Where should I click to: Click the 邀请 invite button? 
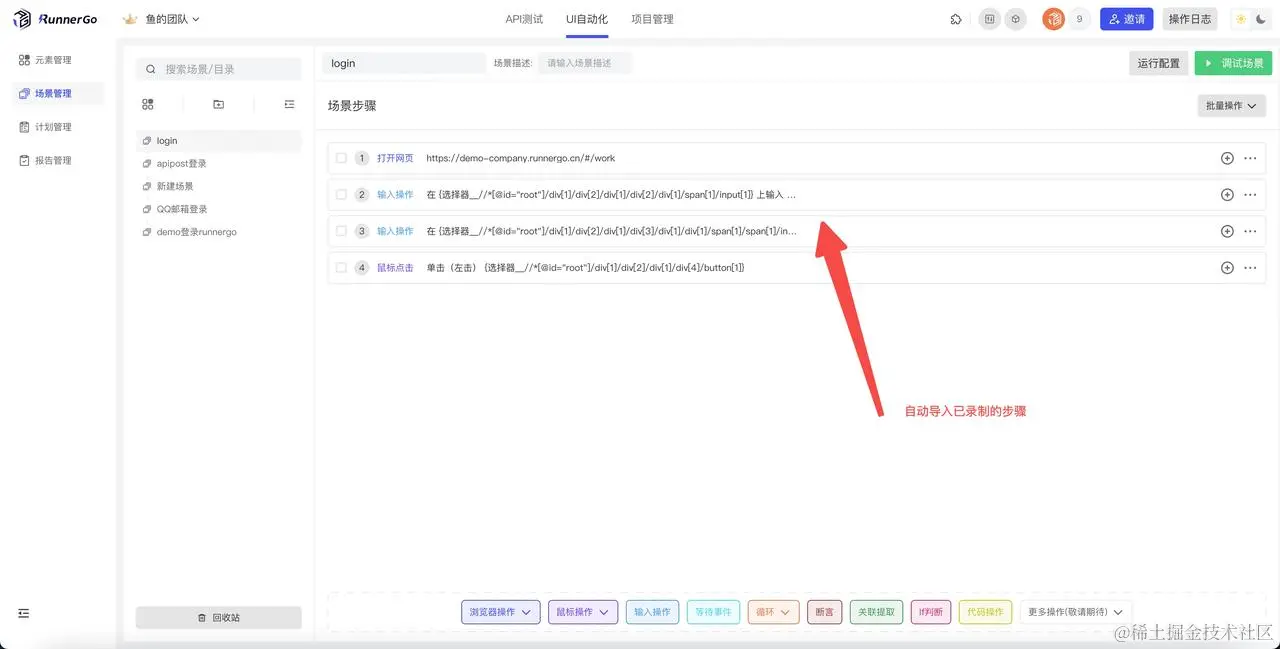pyautogui.click(x=1127, y=19)
